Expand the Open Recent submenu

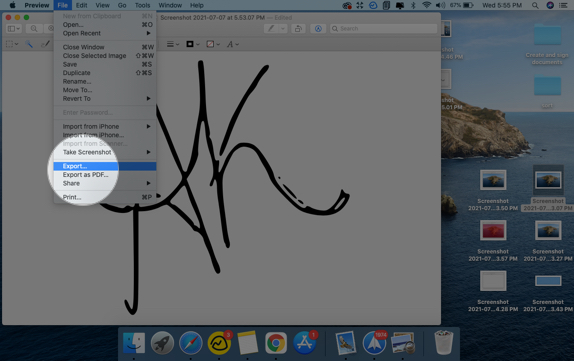tap(105, 33)
